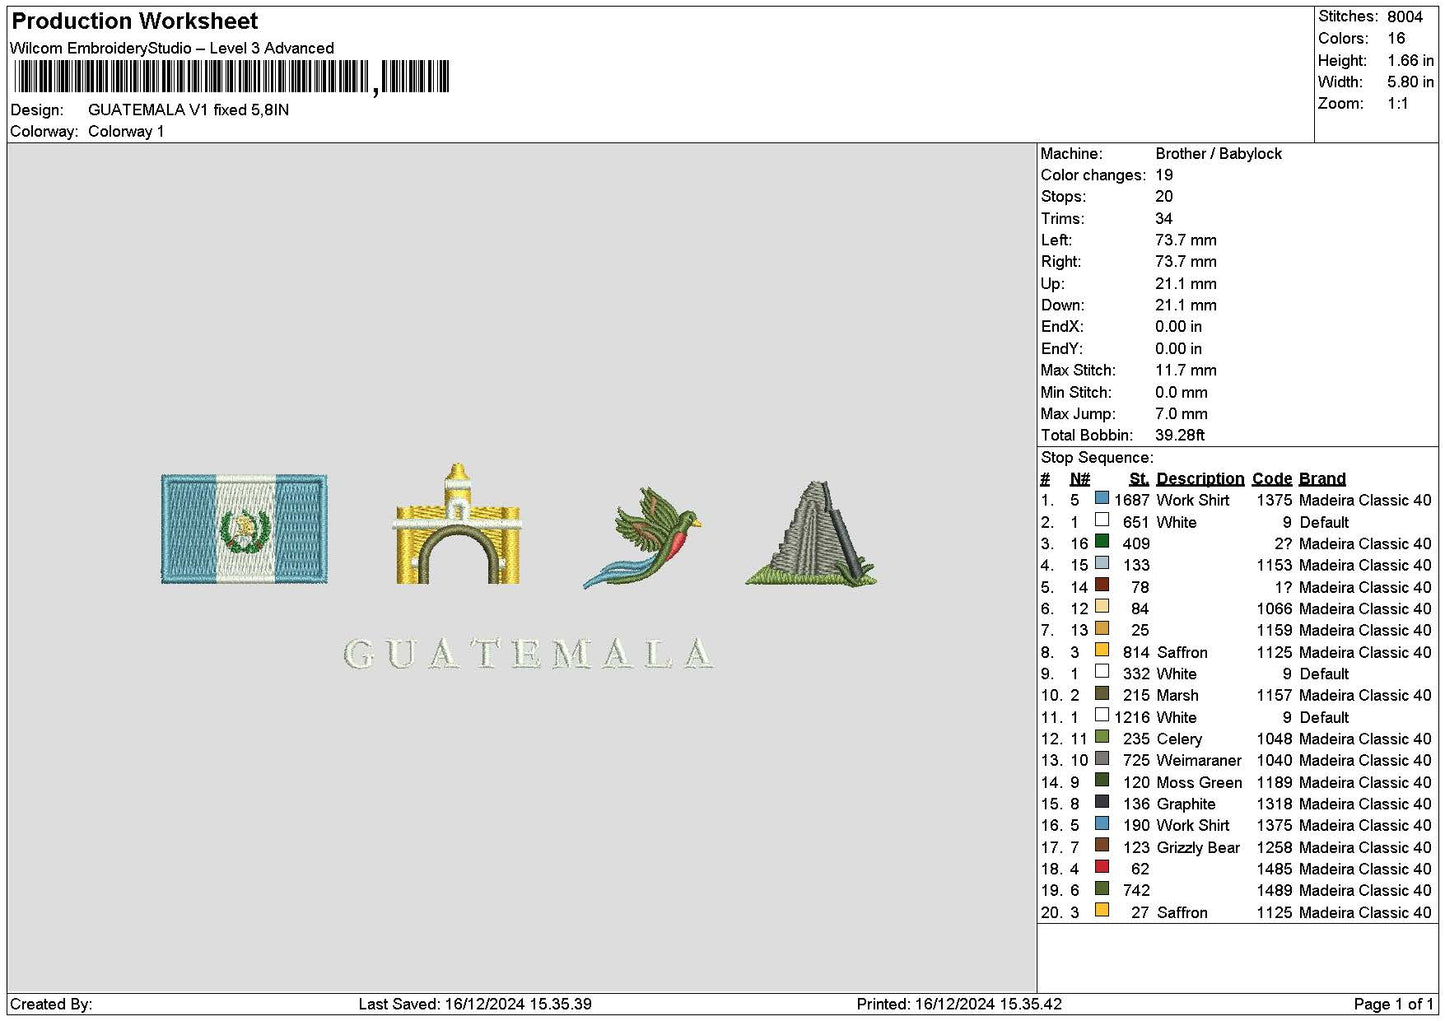Click the yellow Santa Catalina arch design
Viewport: 1445px width, 1021px height.
(x=457, y=524)
